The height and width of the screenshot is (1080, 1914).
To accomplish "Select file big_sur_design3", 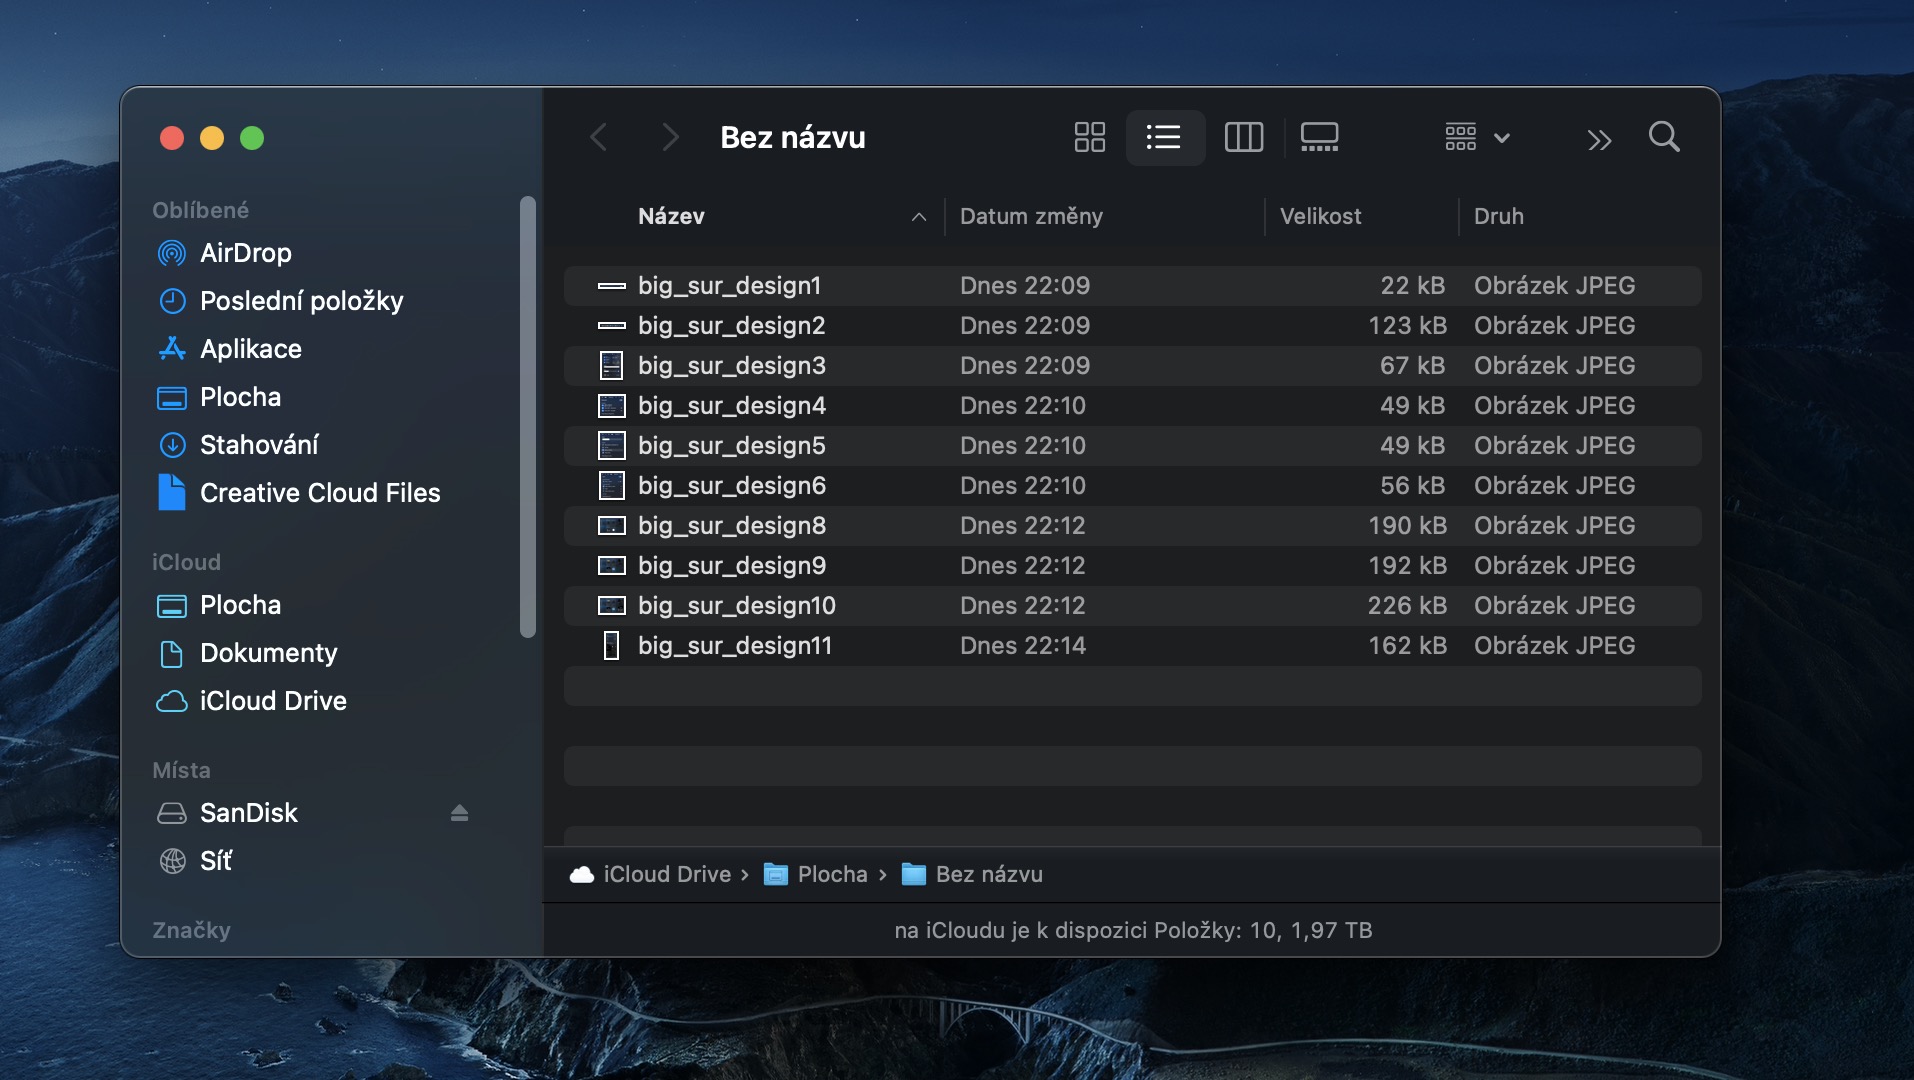I will 1132,365.
